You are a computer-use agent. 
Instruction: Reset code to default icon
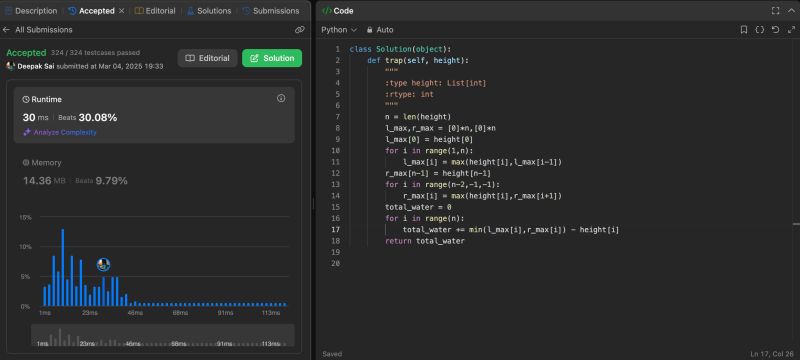pyautogui.click(x=776, y=30)
